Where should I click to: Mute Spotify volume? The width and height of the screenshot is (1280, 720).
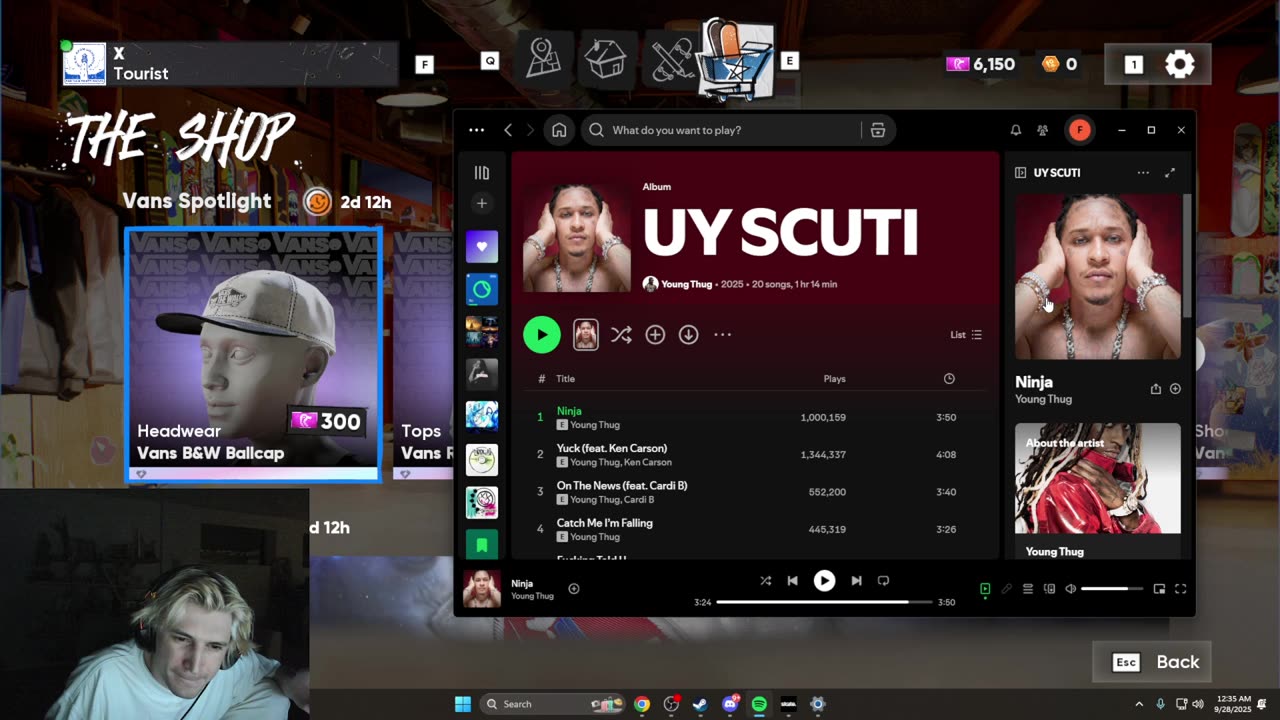click(1070, 589)
